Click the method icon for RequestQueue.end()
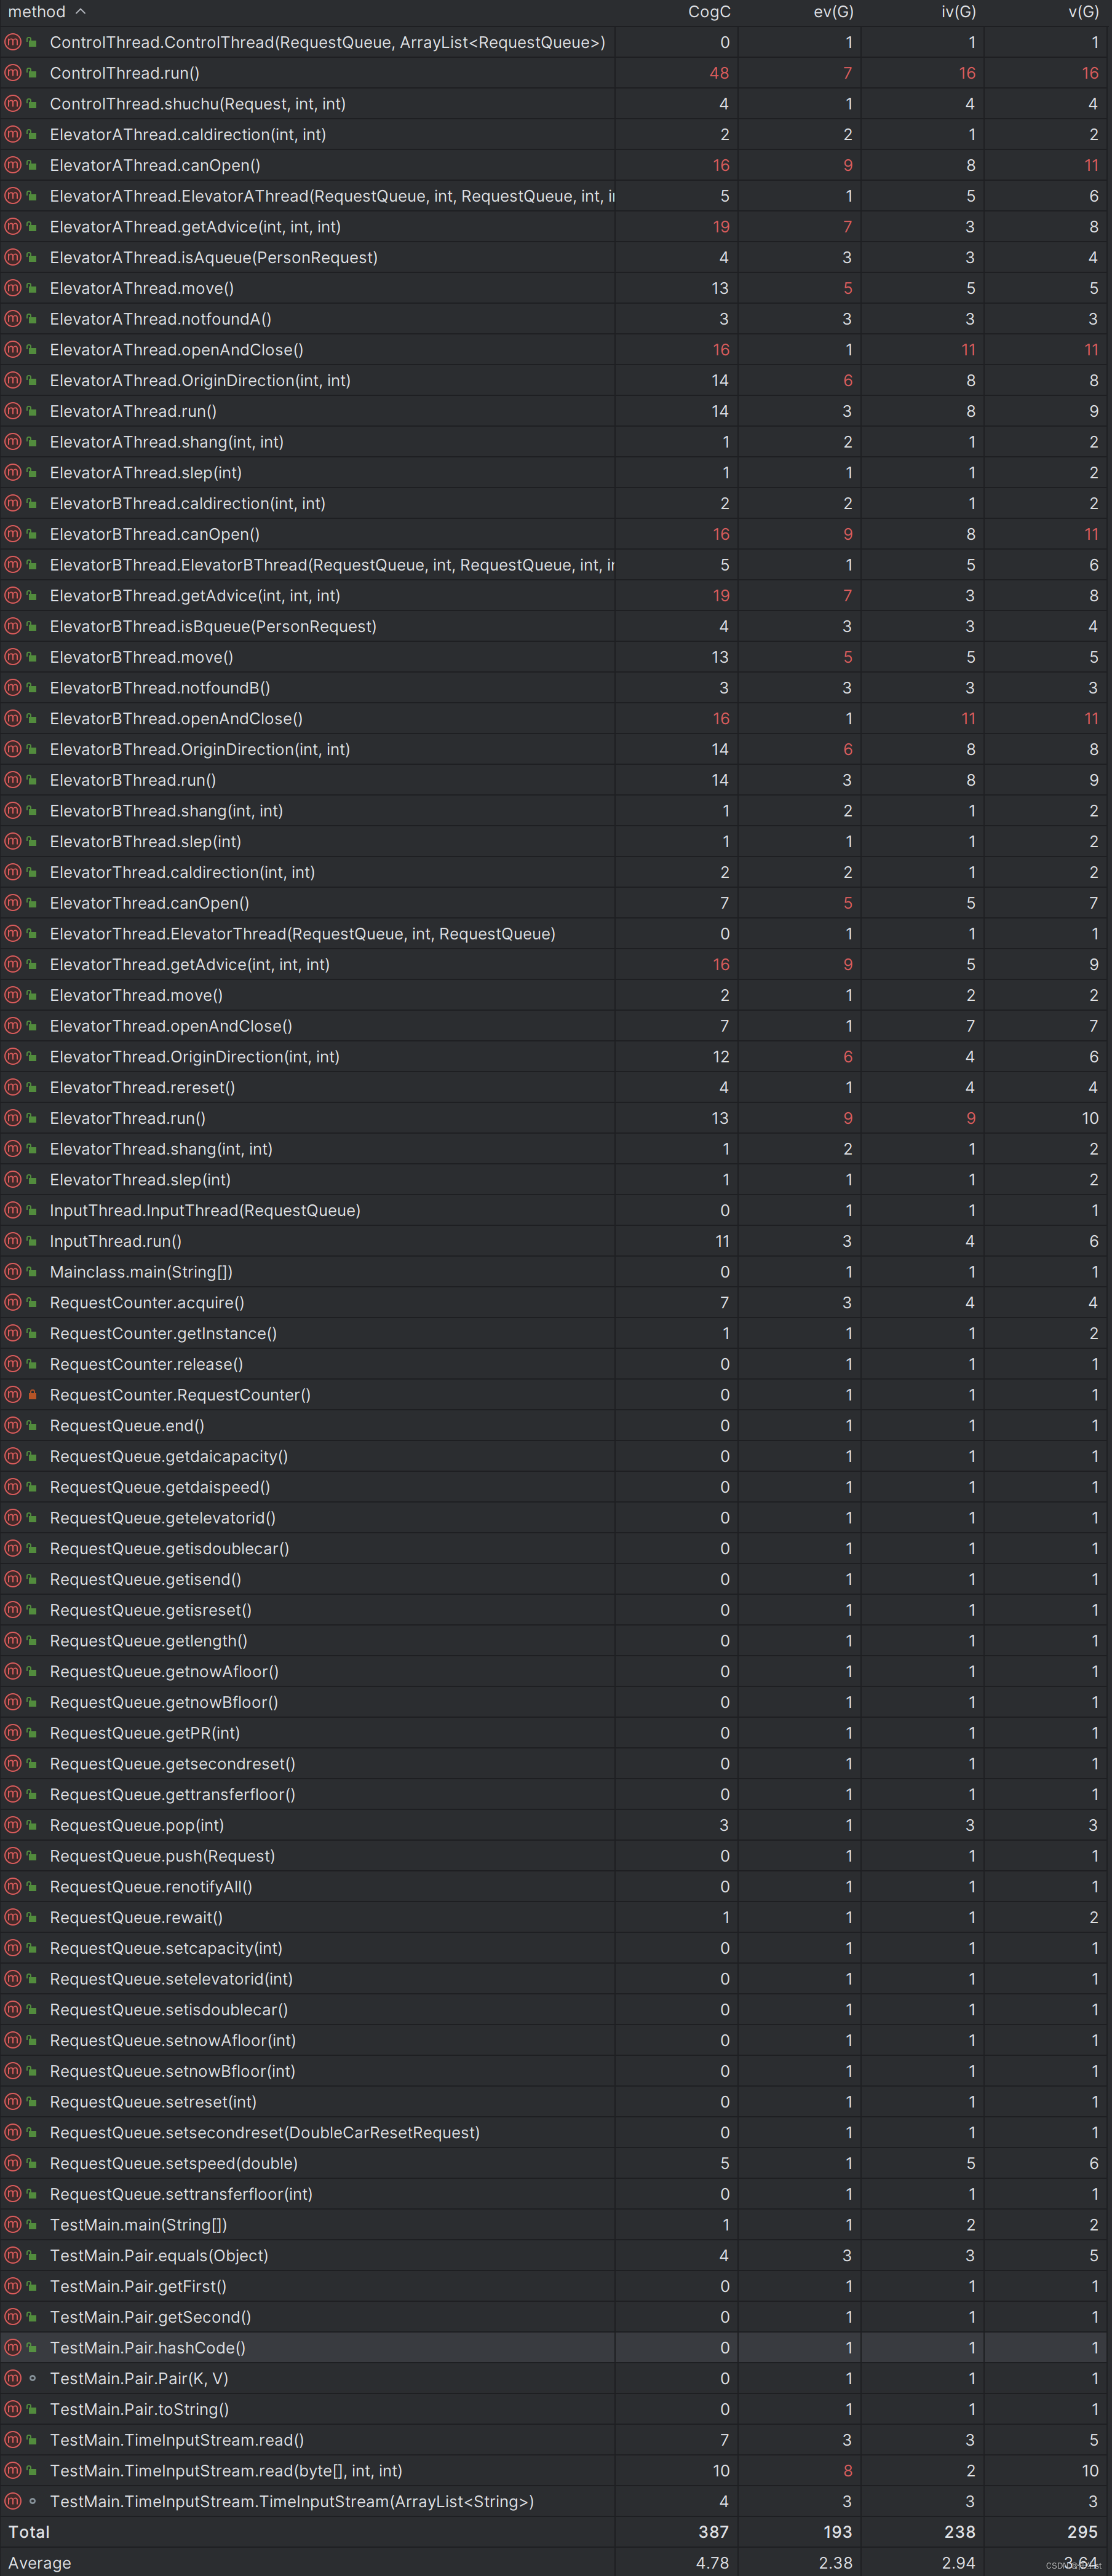The height and width of the screenshot is (2576, 1112). pos(12,1425)
